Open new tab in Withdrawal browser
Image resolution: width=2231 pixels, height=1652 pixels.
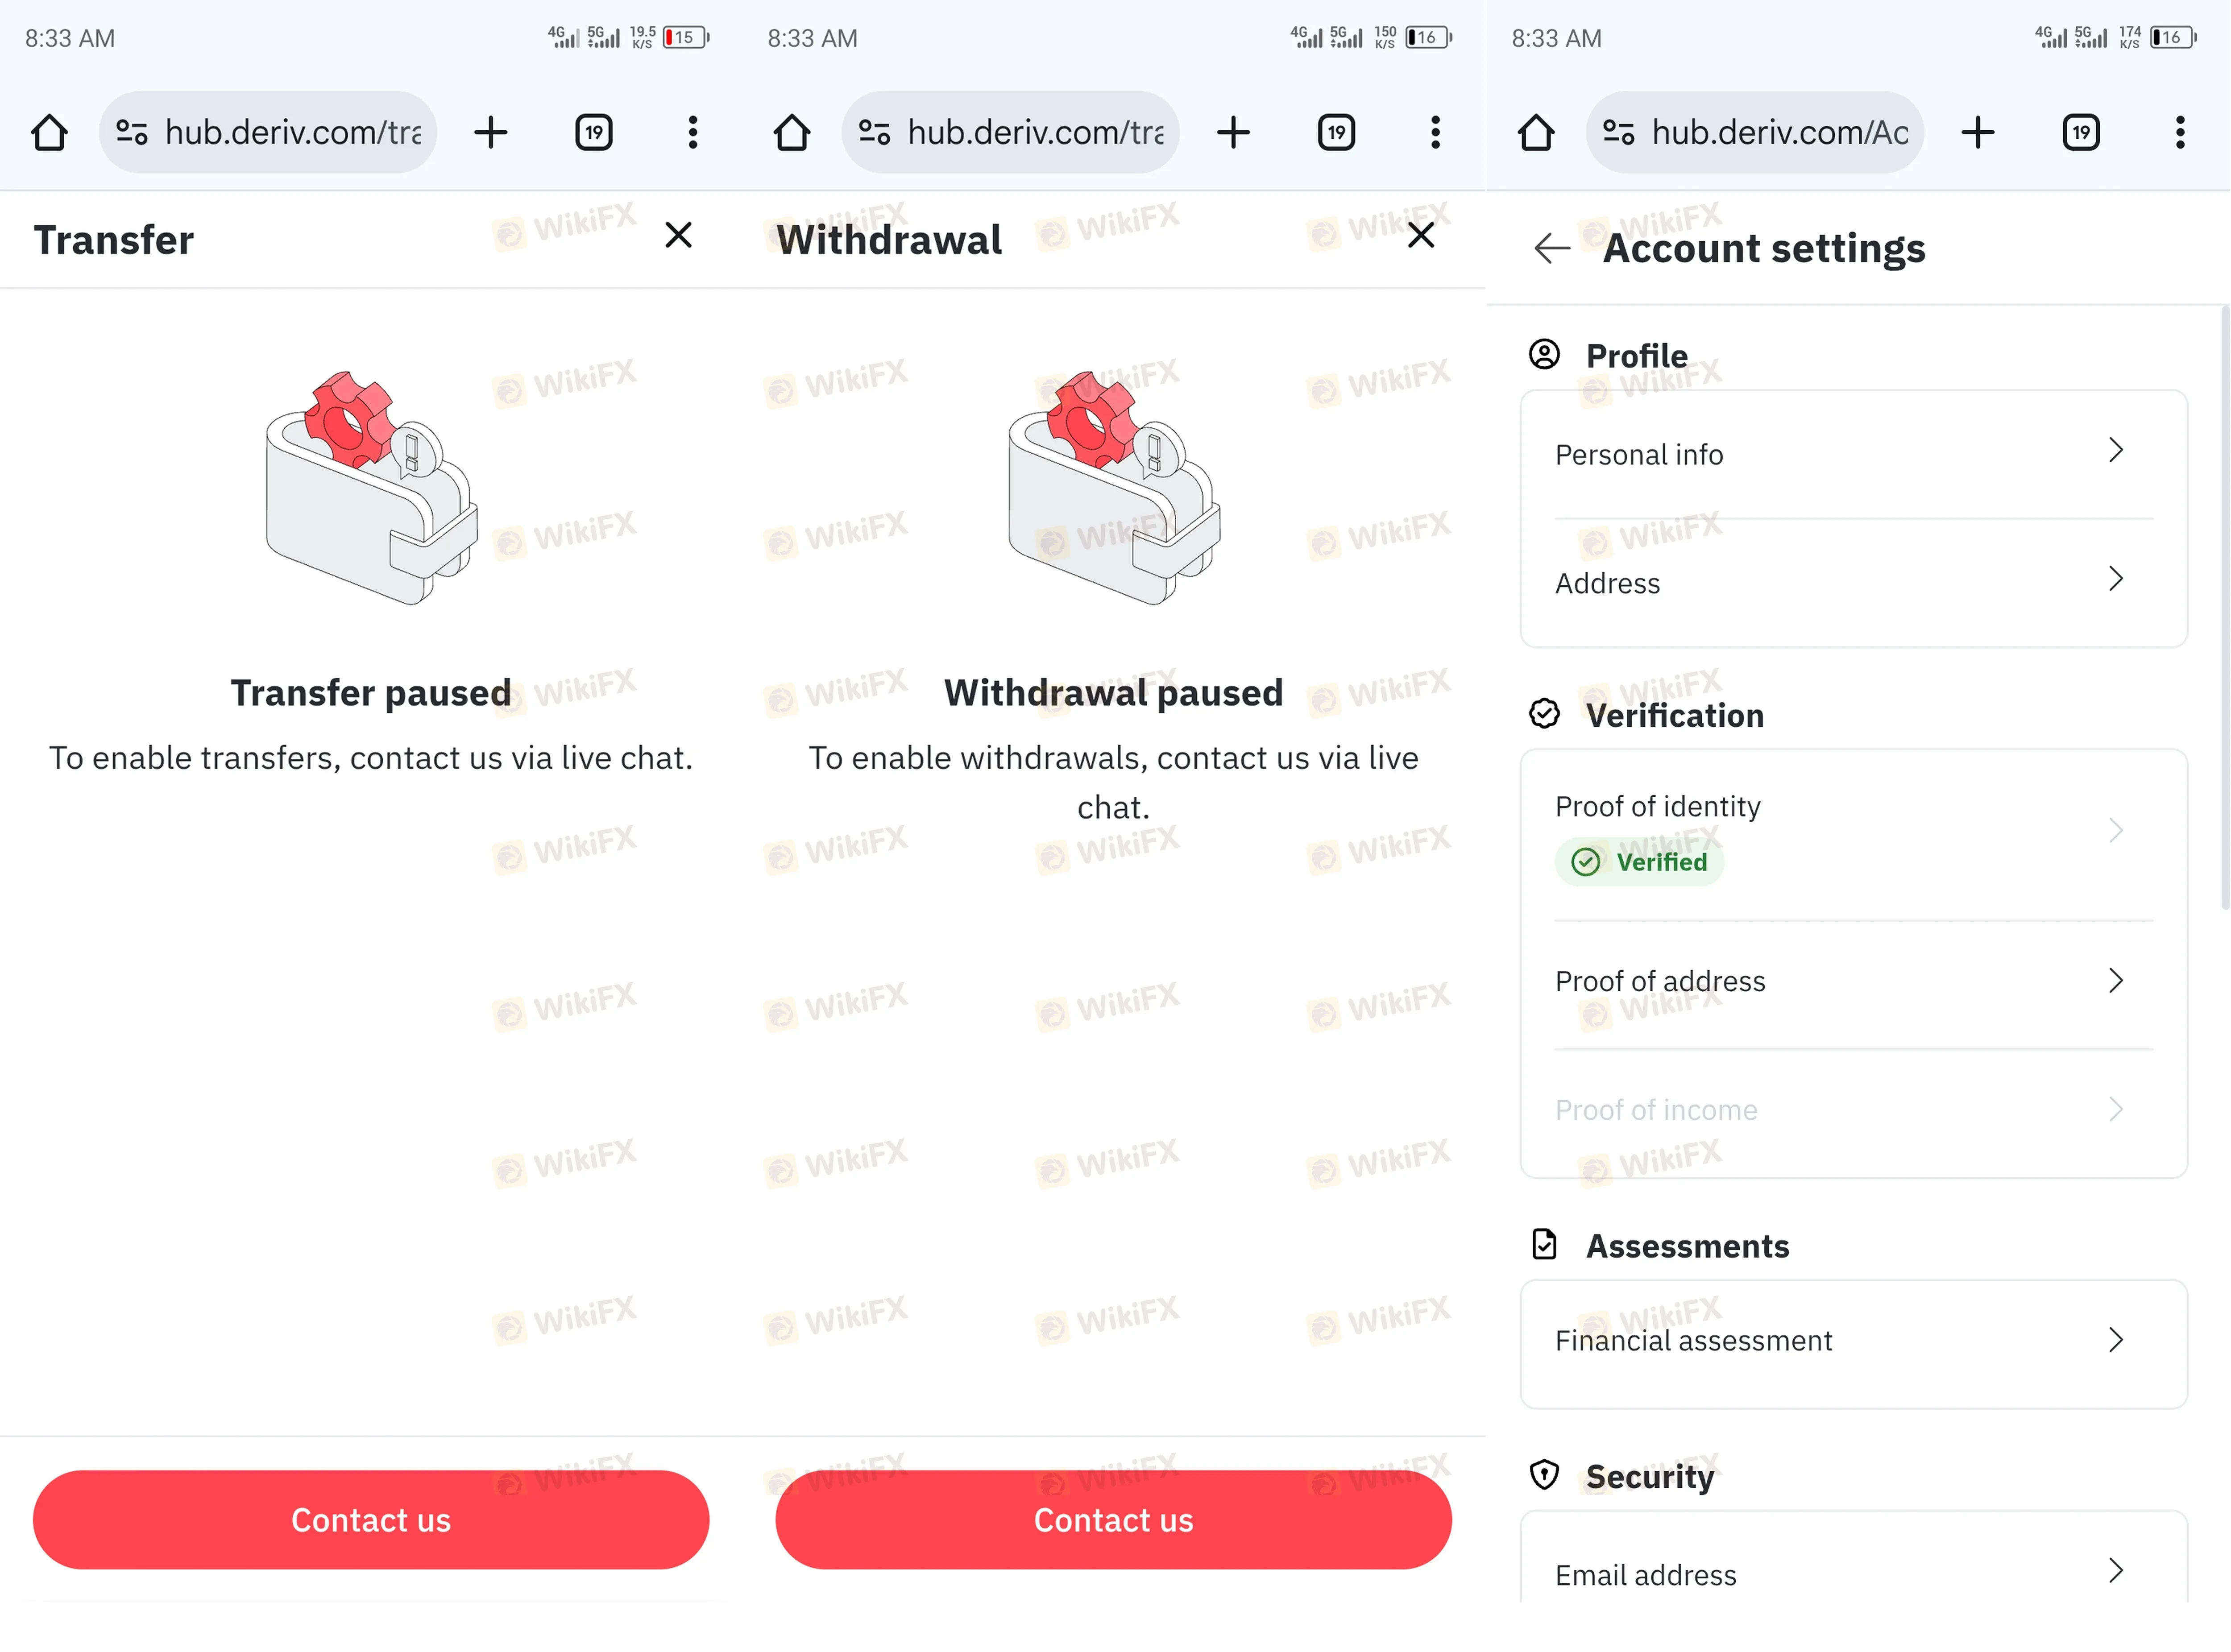[1233, 132]
